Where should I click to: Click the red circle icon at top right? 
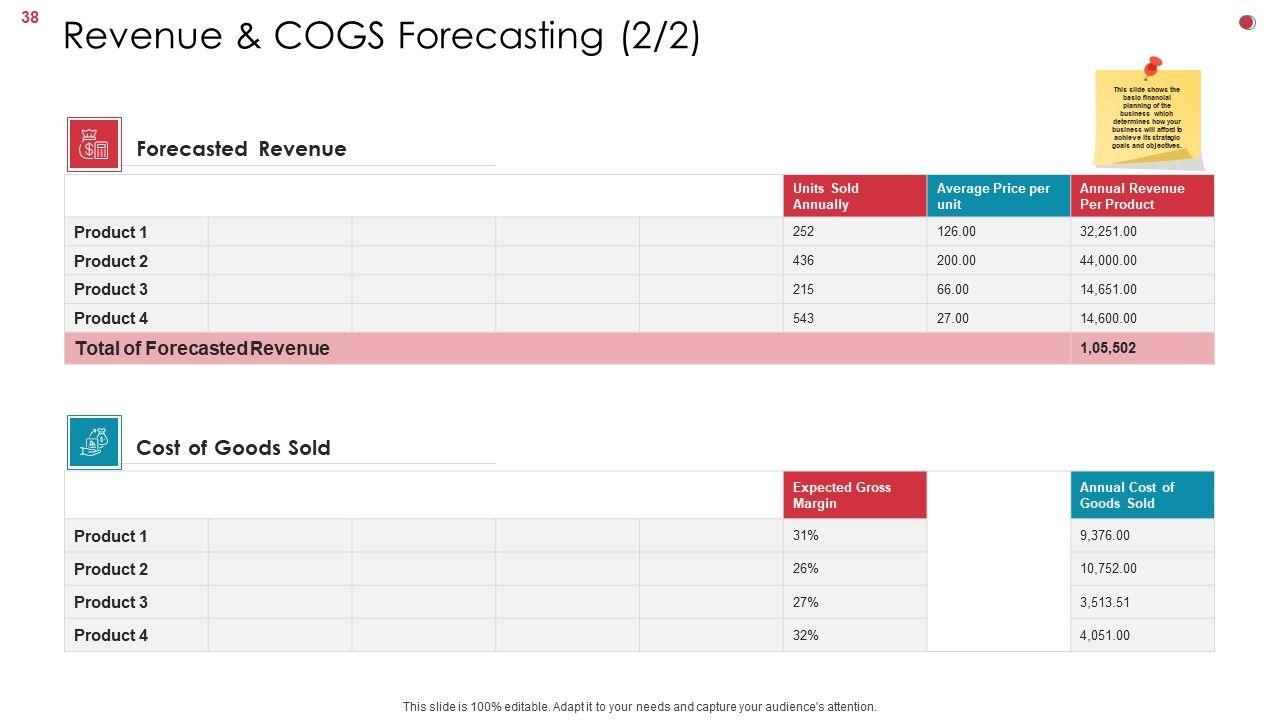coord(1247,22)
